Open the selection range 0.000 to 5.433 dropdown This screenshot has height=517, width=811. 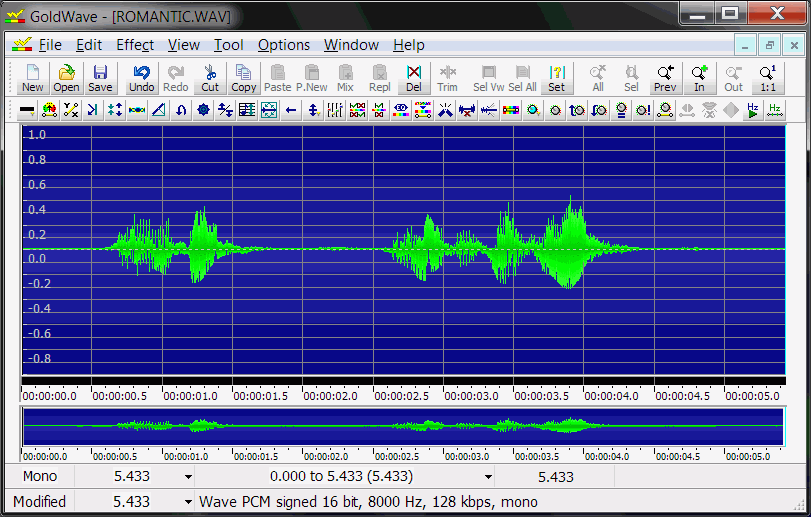click(488, 477)
